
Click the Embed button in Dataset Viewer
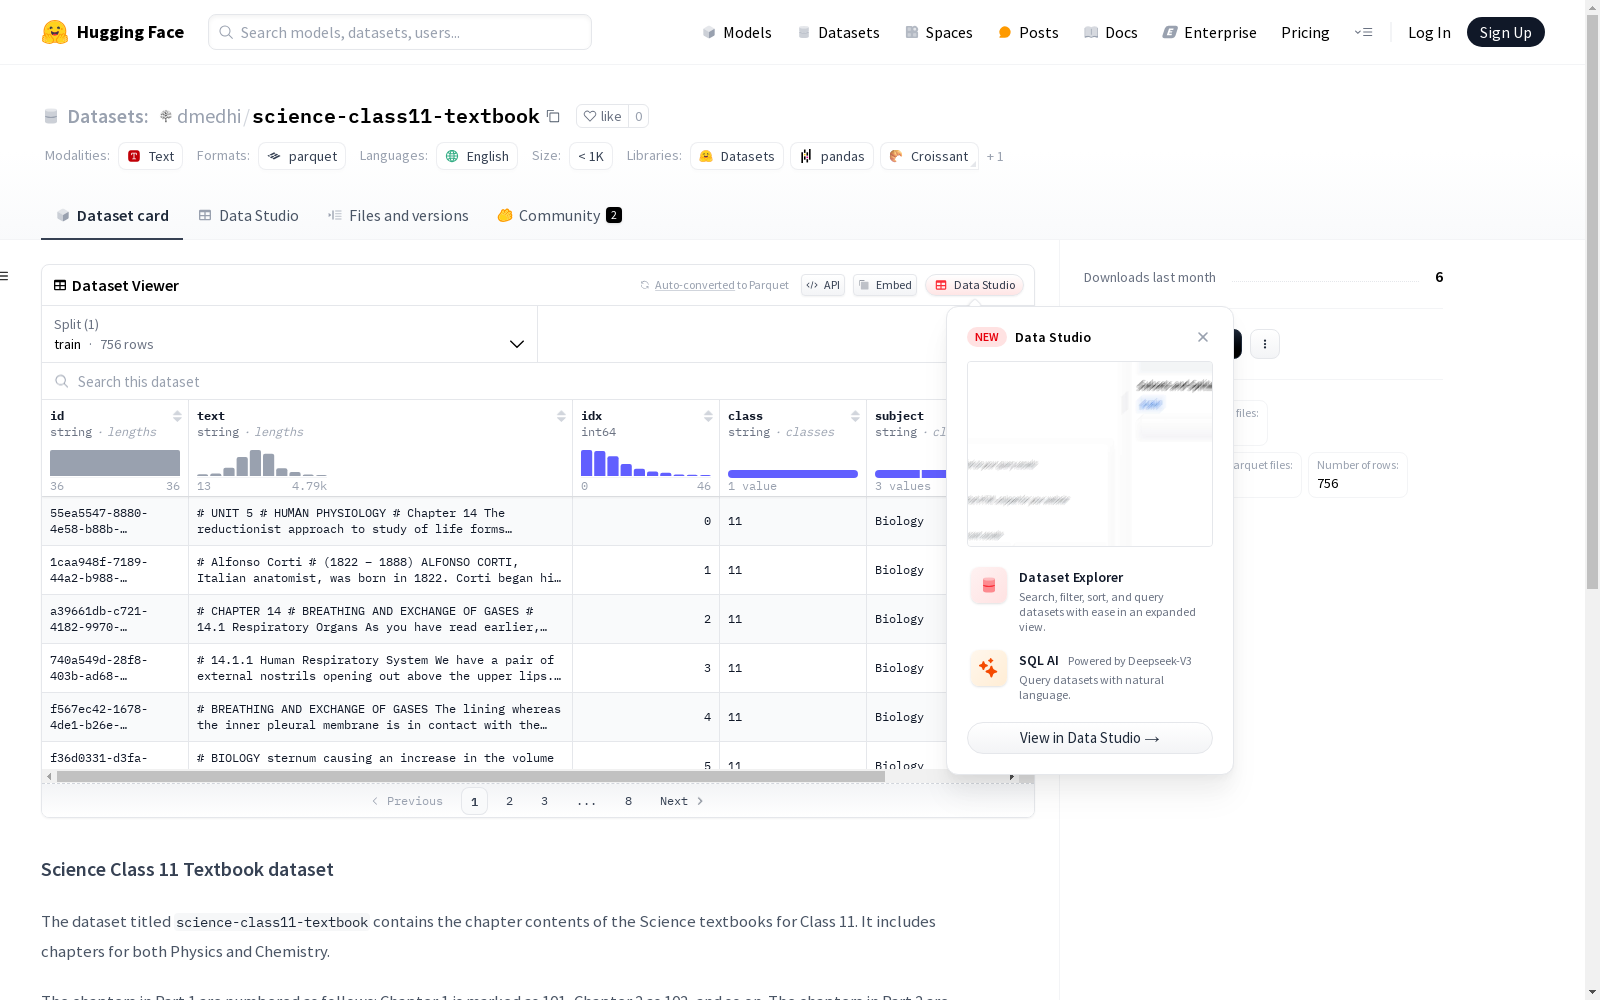(x=885, y=285)
